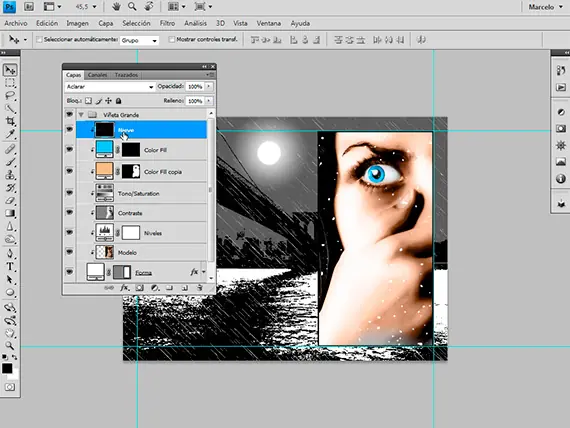Viewport: 570px width, 428px height.
Task: Open the Grupo auto-select dropdown
Action: pyautogui.click(x=140, y=40)
